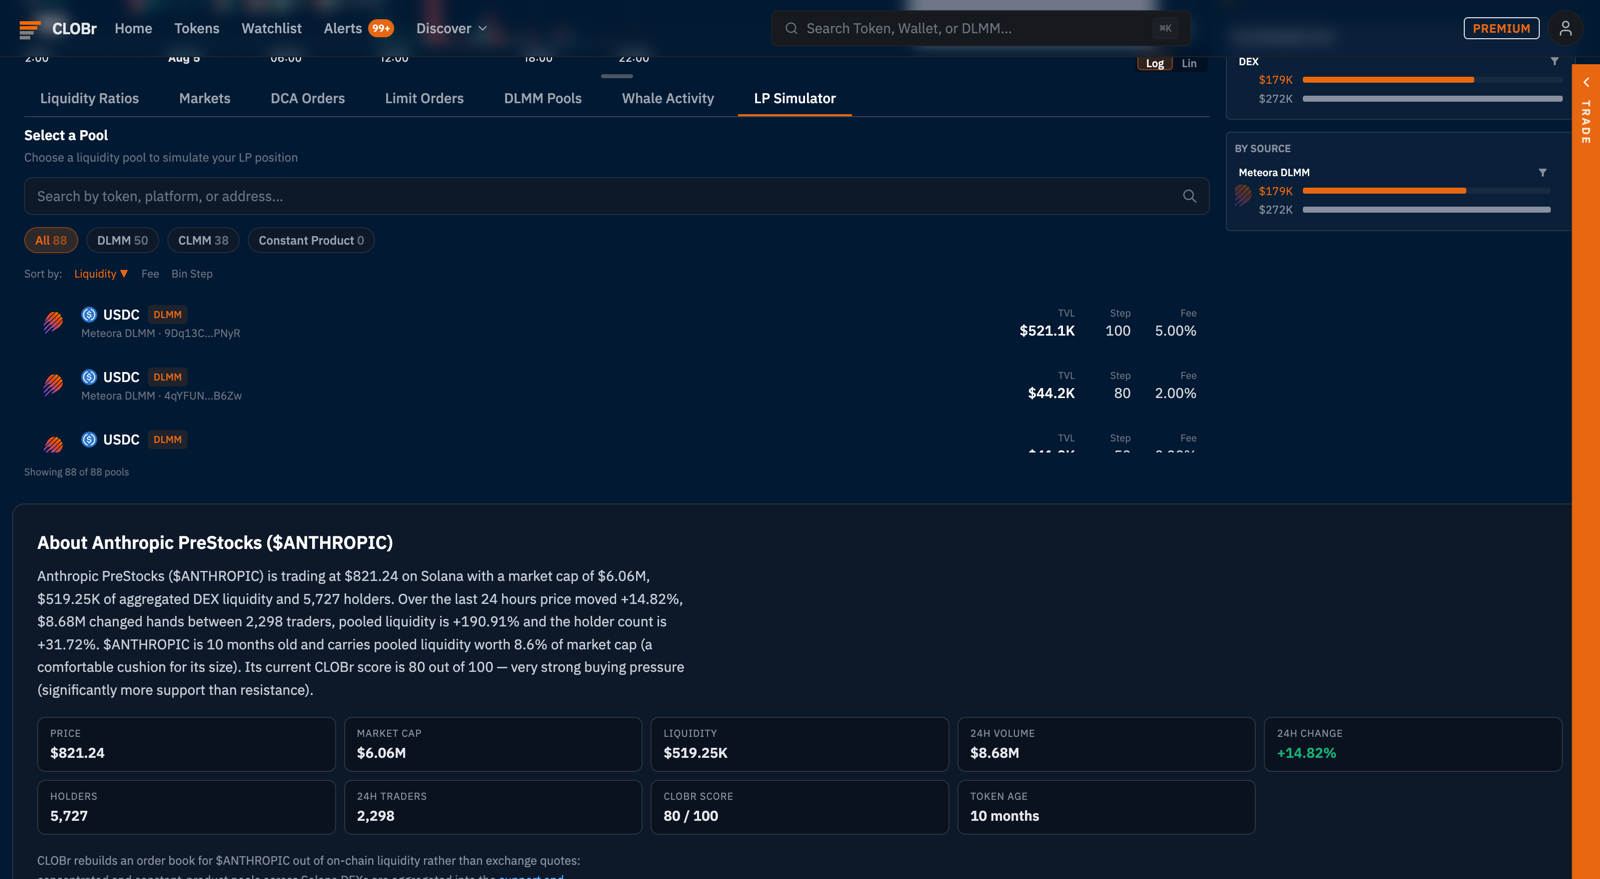Click the 24H Traders 2,298 card
Image resolution: width=1600 pixels, height=879 pixels.
[493, 807]
